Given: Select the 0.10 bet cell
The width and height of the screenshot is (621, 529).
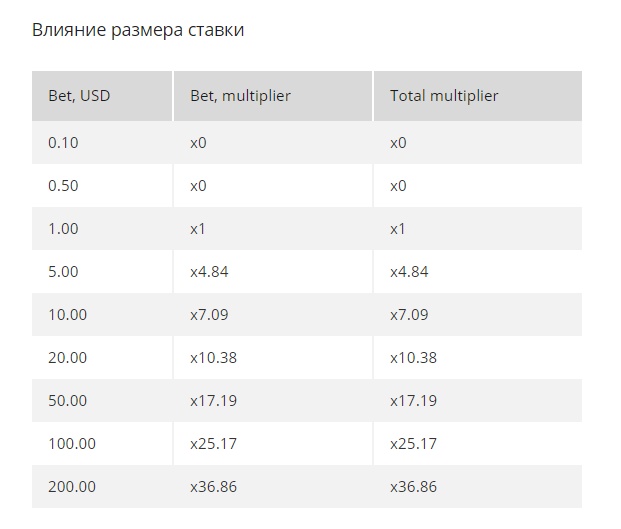Looking at the screenshot, I should 63,143.
